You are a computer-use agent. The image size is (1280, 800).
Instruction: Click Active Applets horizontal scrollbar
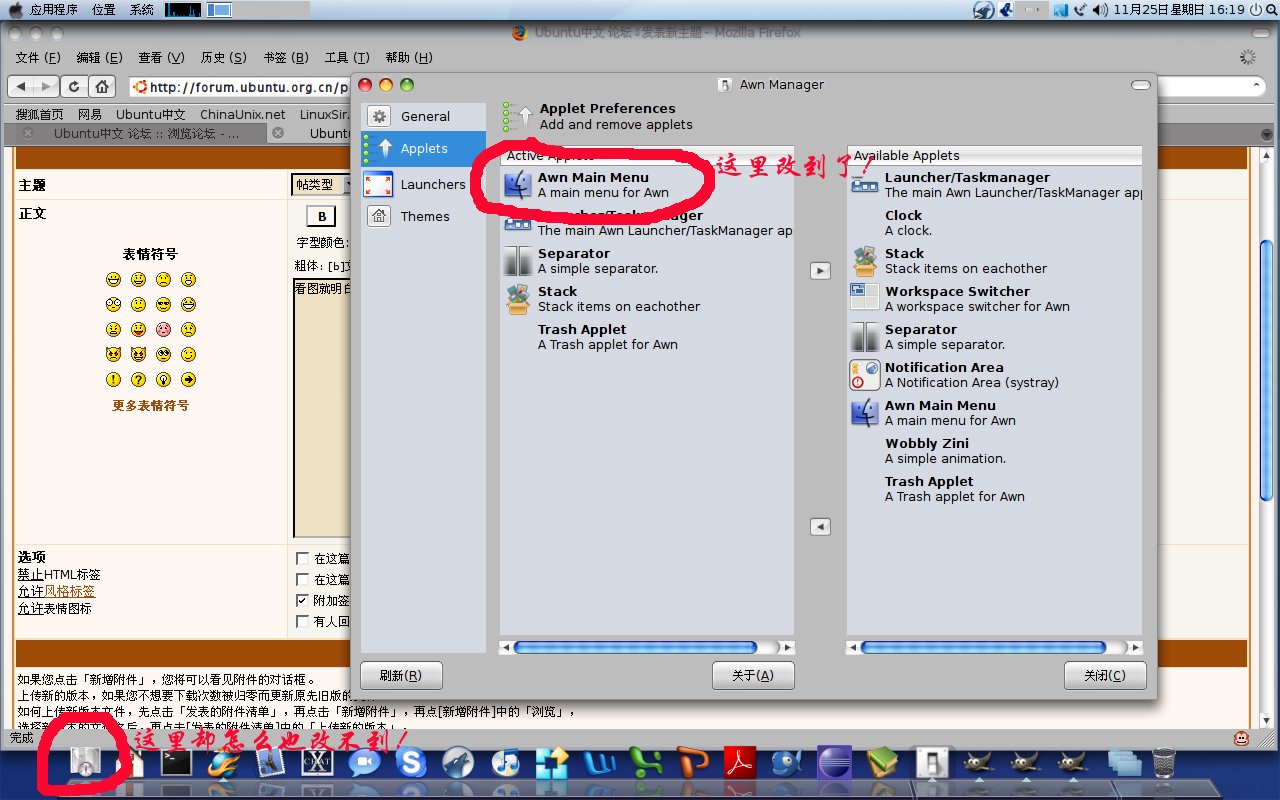[x=647, y=647]
